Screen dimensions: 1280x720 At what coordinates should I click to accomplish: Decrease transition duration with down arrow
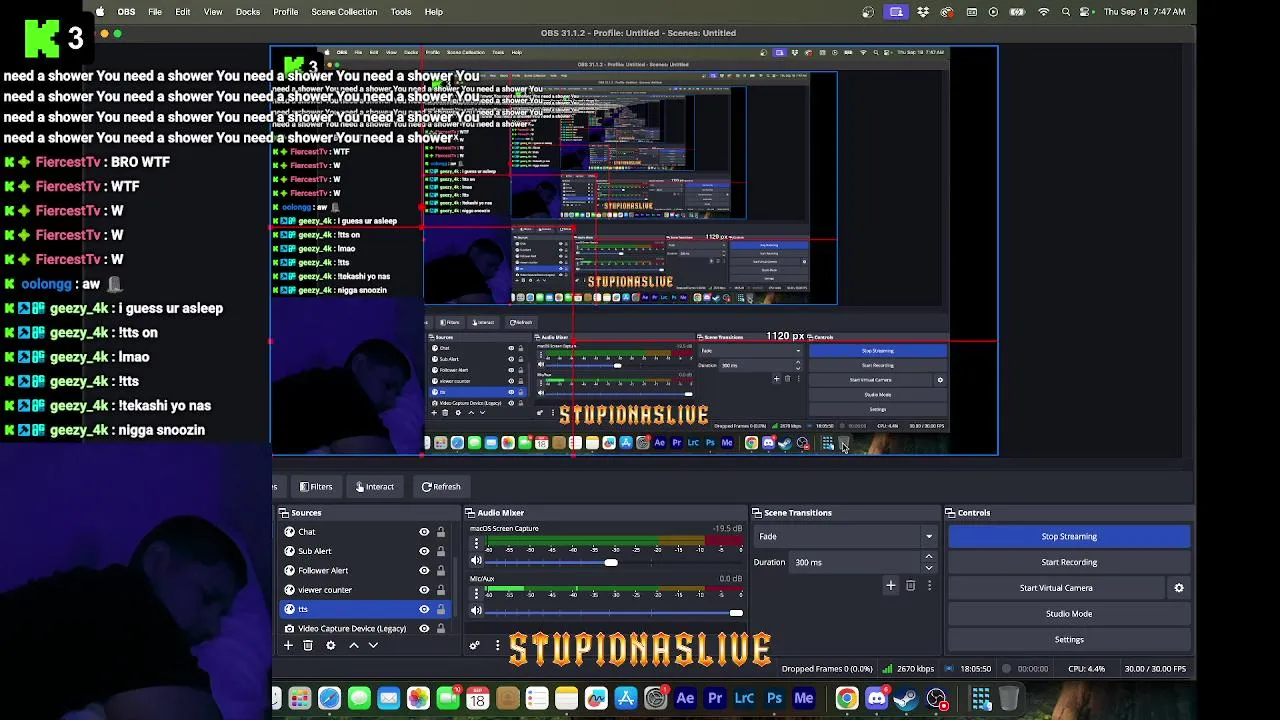(x=929, y=568)
